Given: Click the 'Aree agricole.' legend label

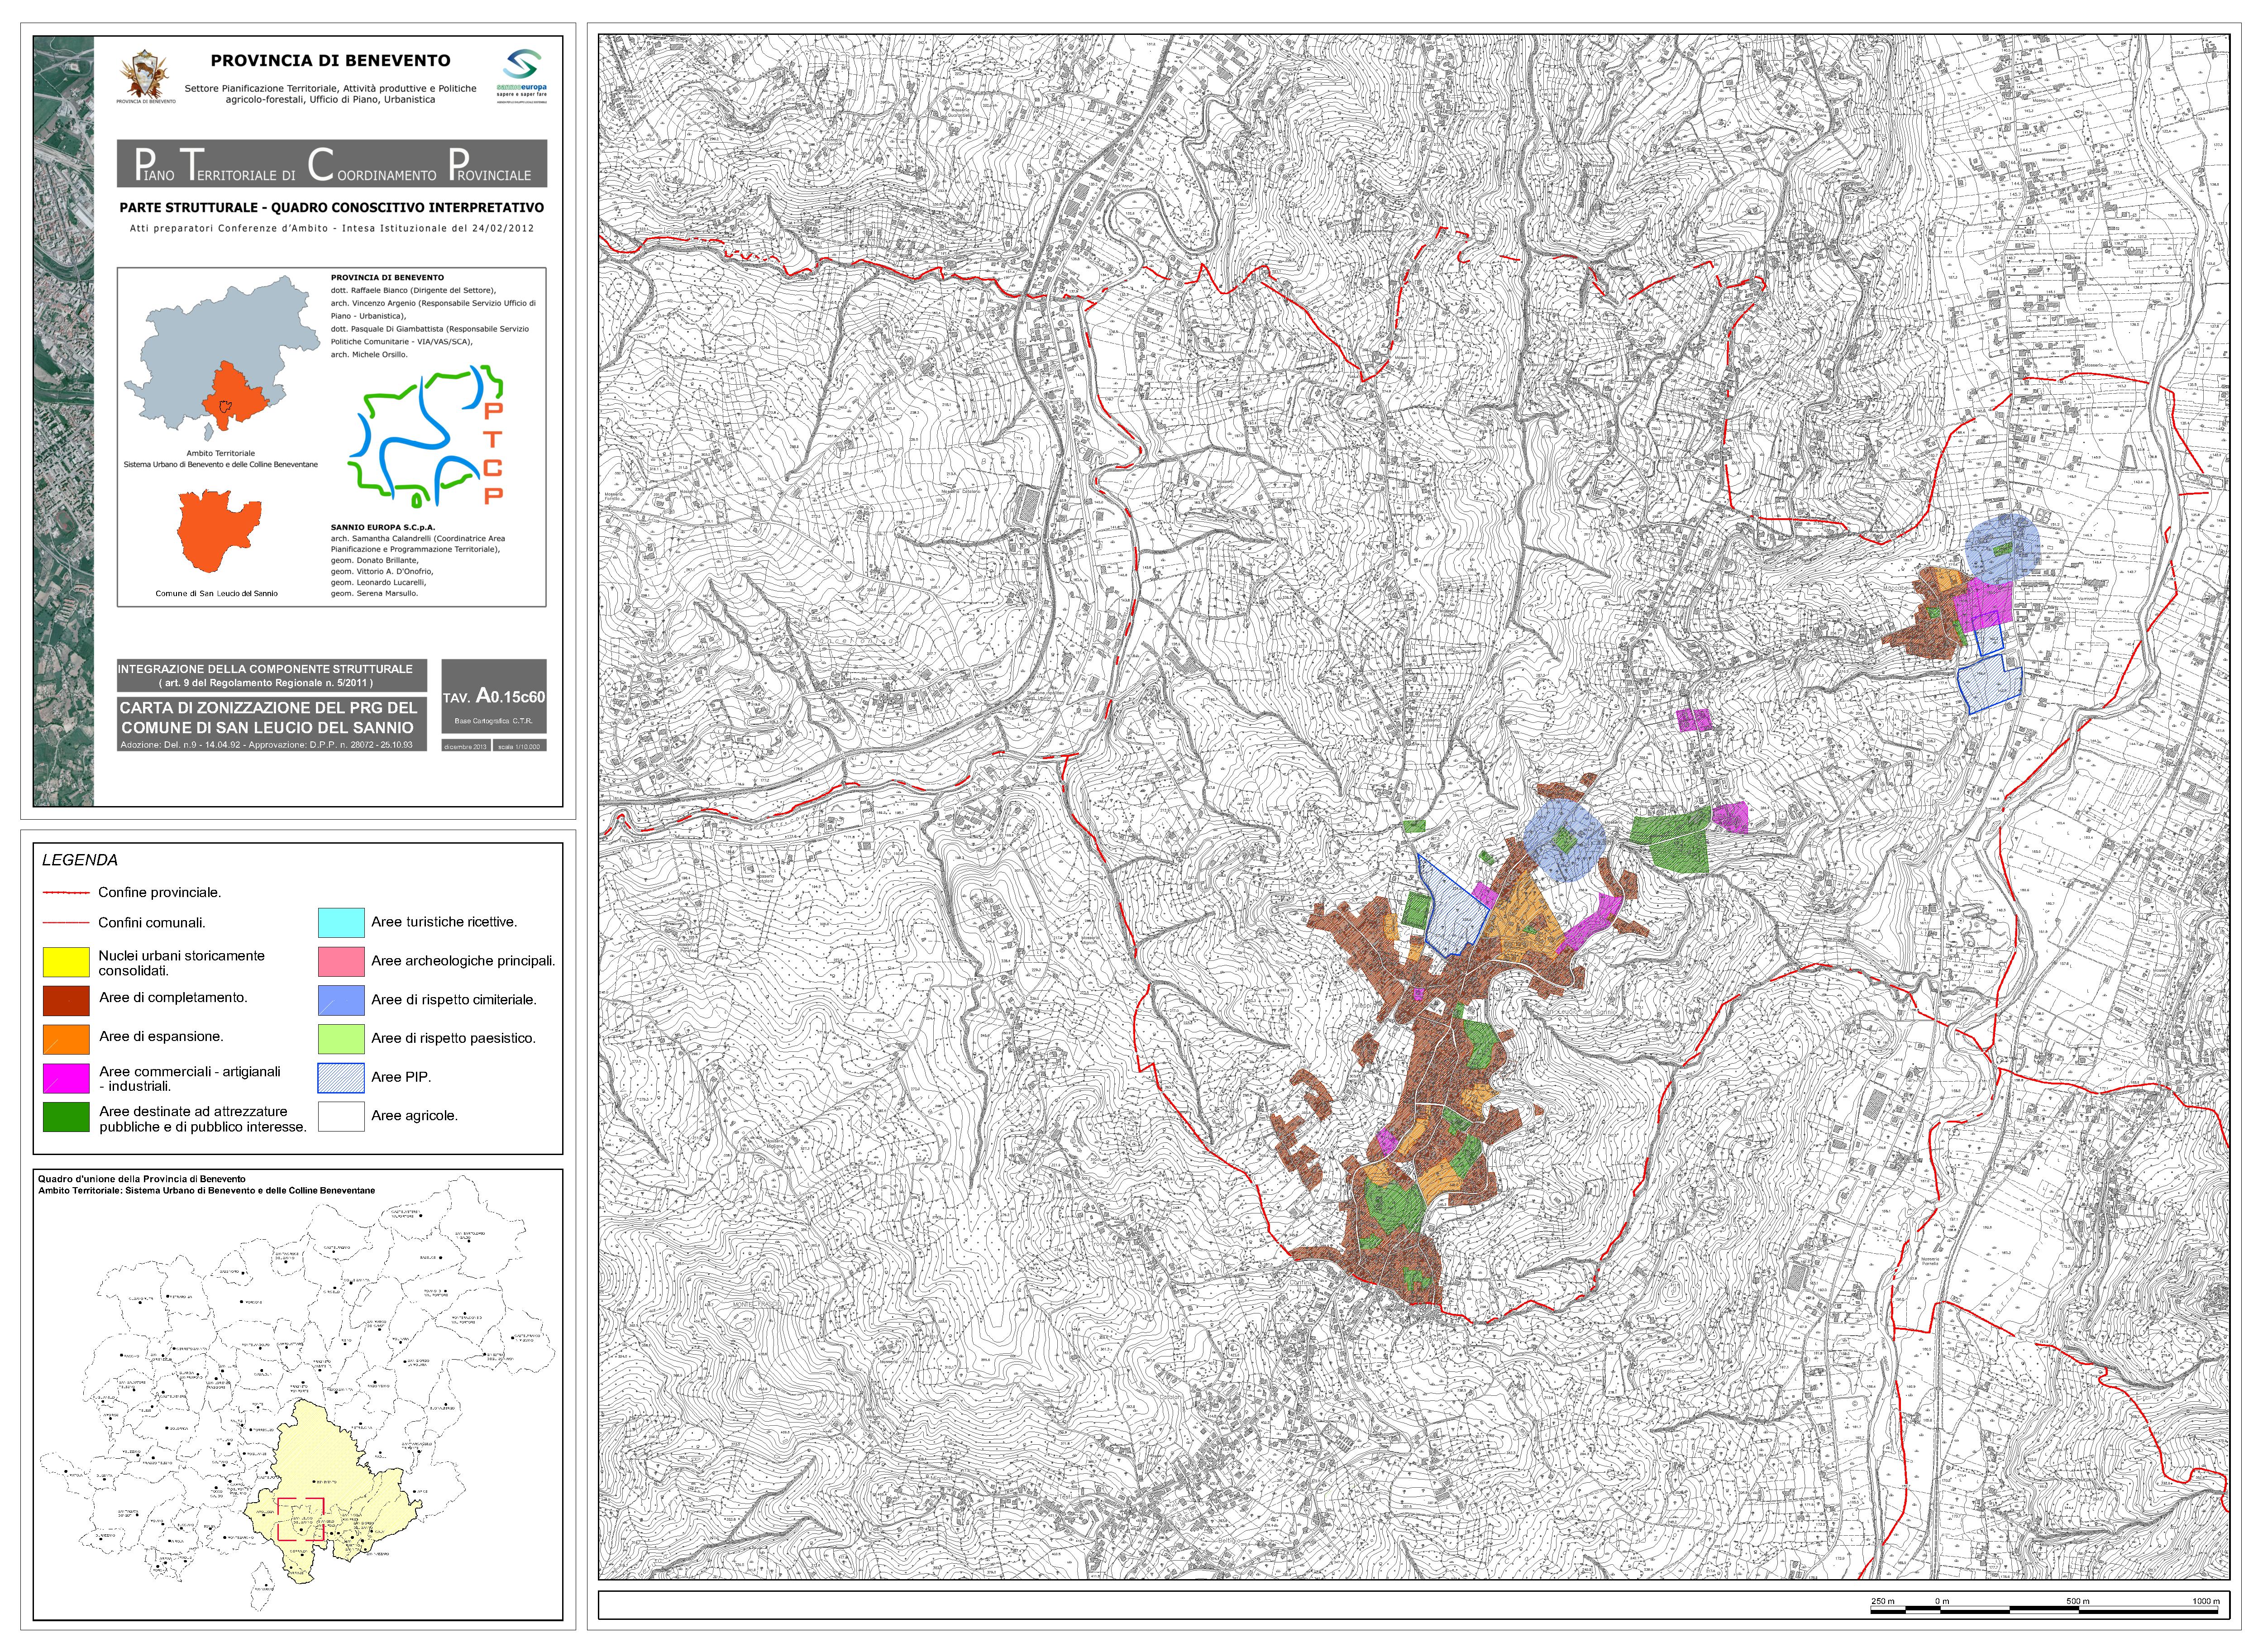Looking at the screenshot, I should pyautogui.click(x=414, y=1116).
